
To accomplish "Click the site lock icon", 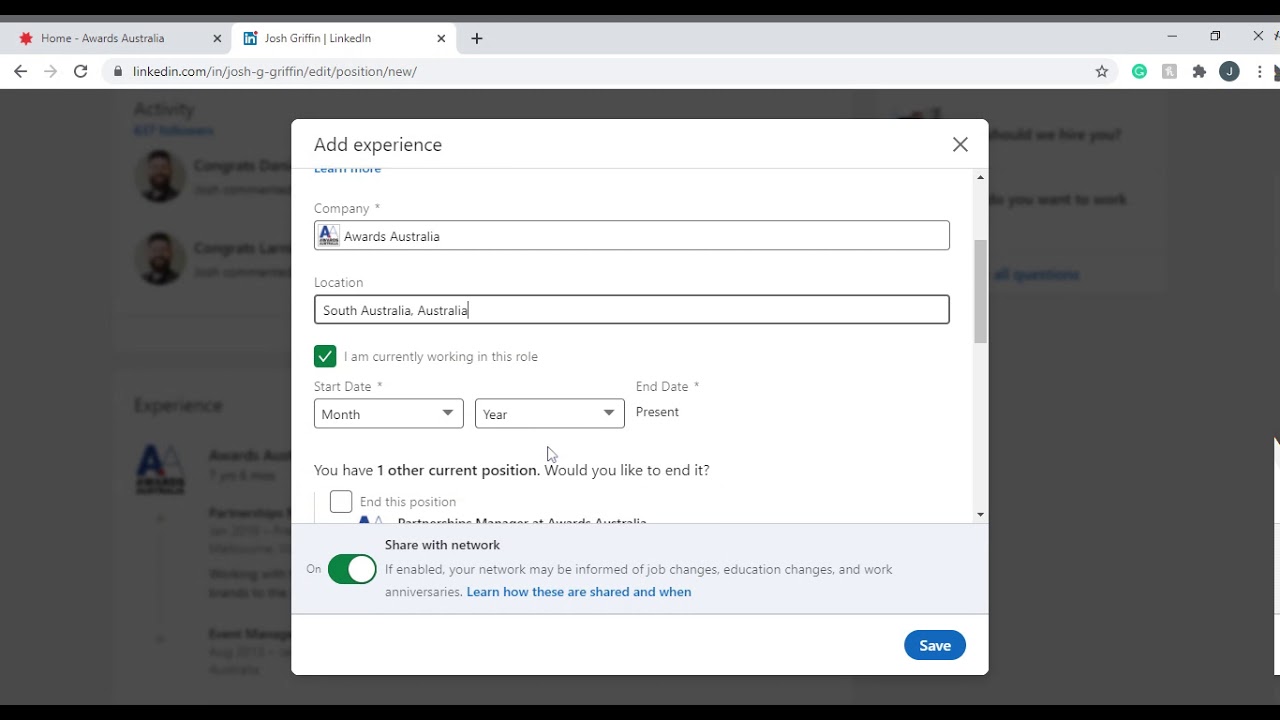I will 118,72.
